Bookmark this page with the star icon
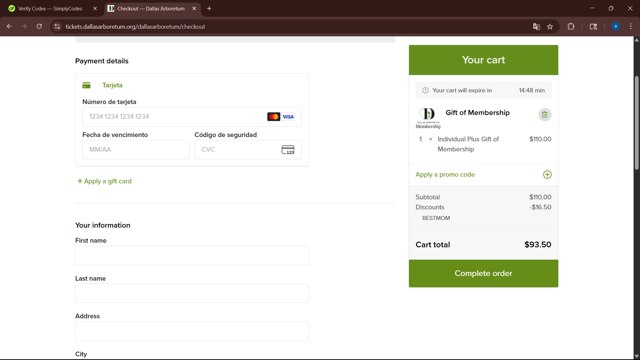The width and height of the screenshot is (640, 360). coord(550,27)
